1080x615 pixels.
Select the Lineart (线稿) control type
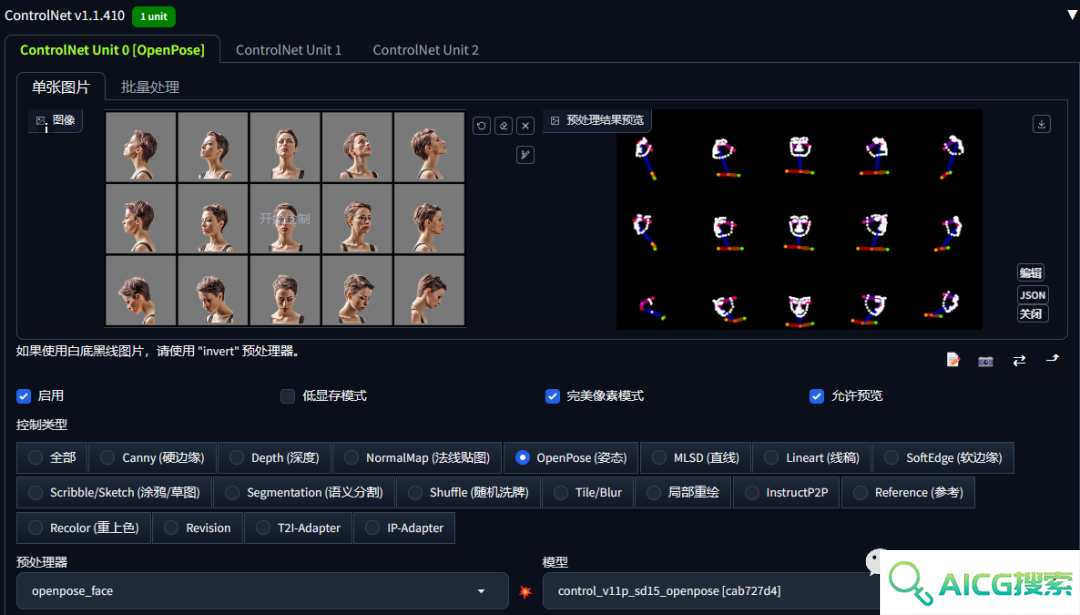811,457
